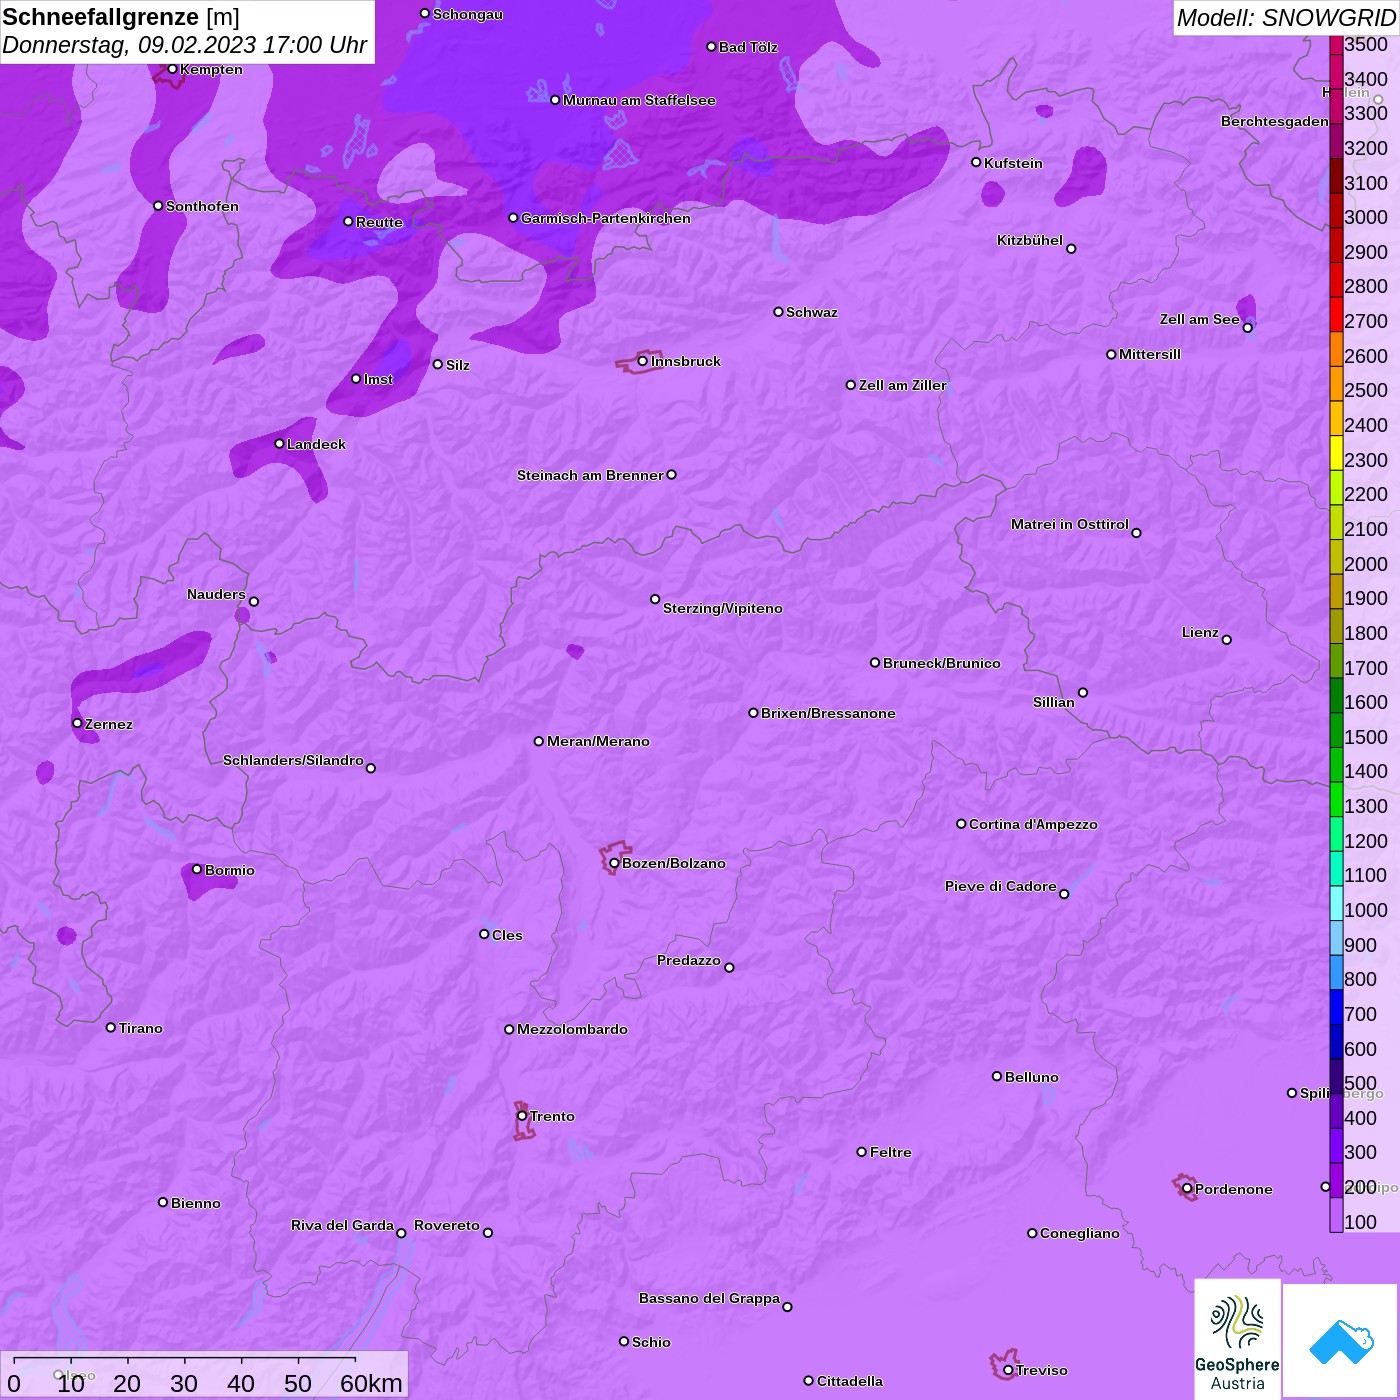The width and height of the screenshot is (1400, 1400).
Task: Click the 'Bad Tölz' label
Action: coord(748,47)
